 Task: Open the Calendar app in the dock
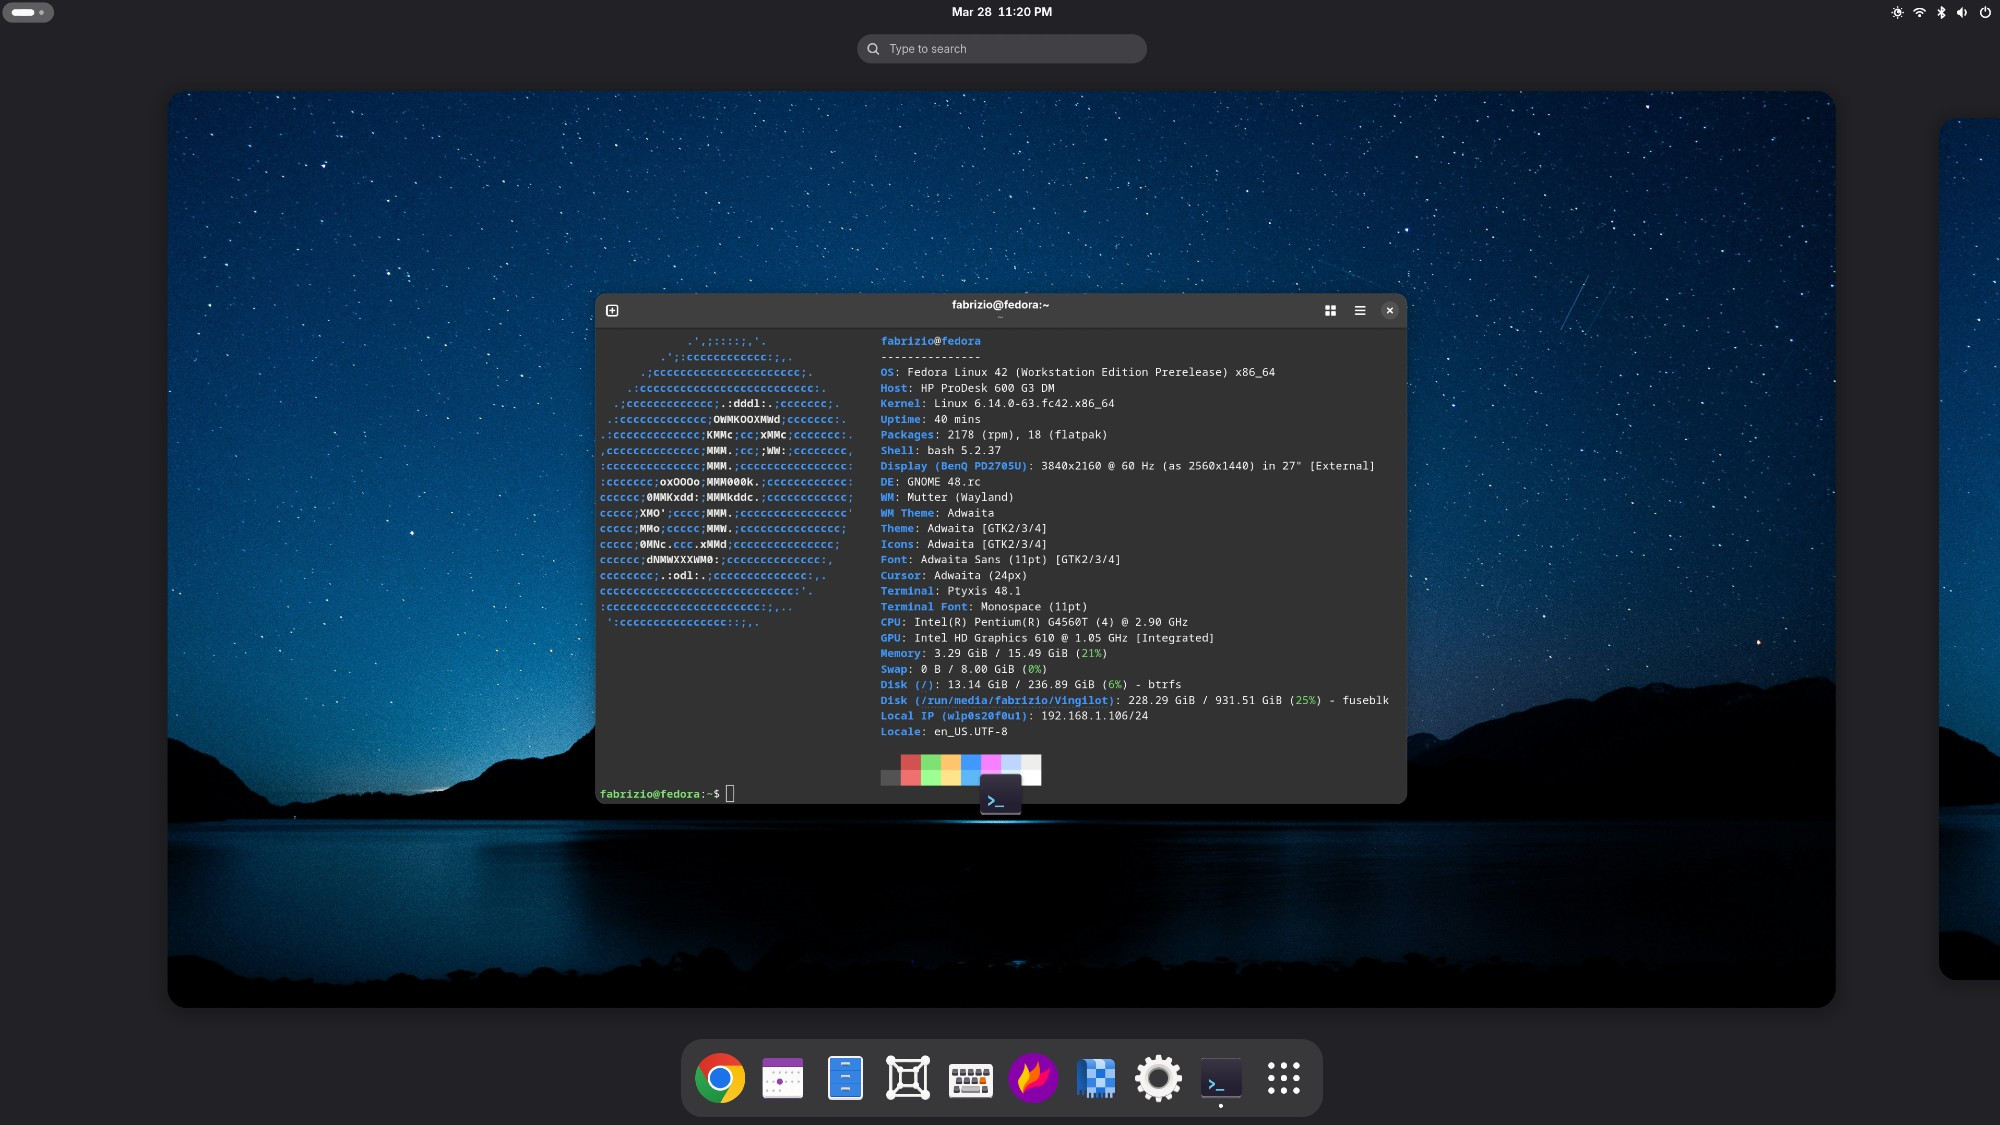782,1078
